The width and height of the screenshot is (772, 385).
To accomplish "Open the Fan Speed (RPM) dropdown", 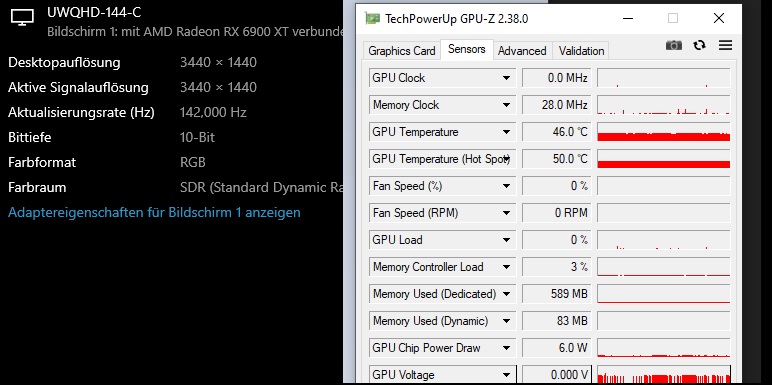I will 506,213.
